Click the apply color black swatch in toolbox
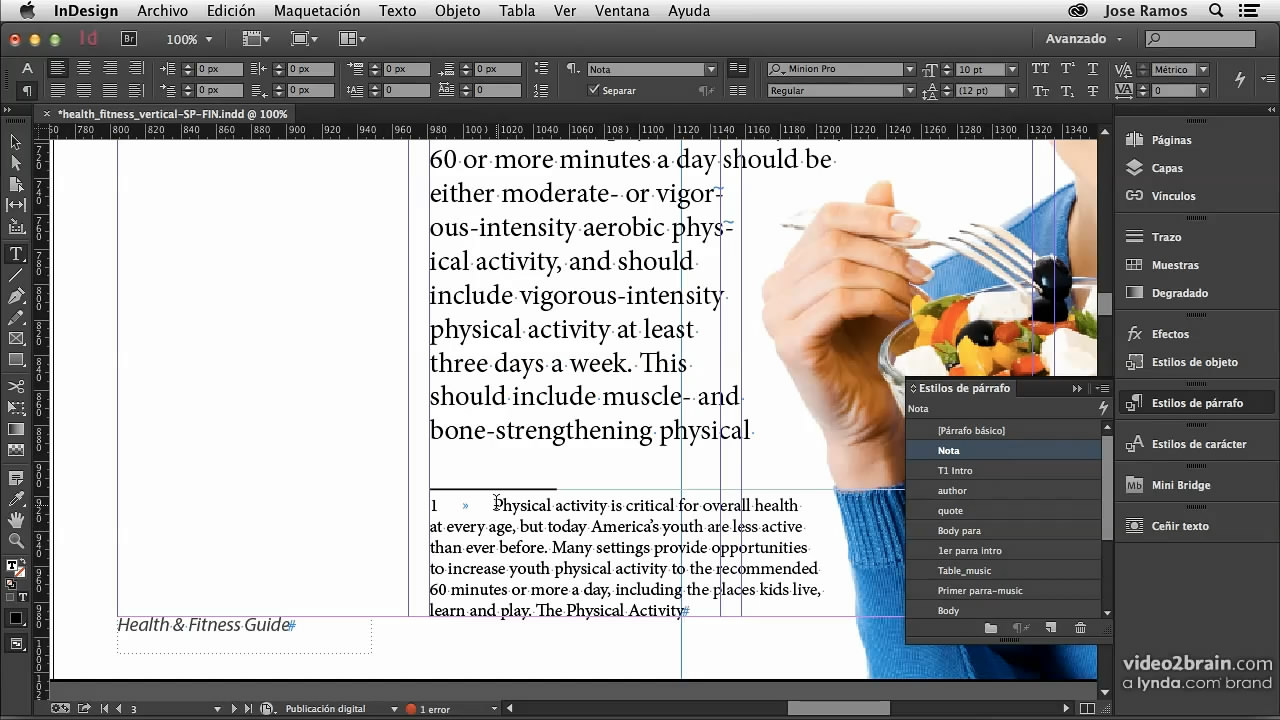This screenshot has height=720, width=1280. pyautogui.click(x=16, y=618)
